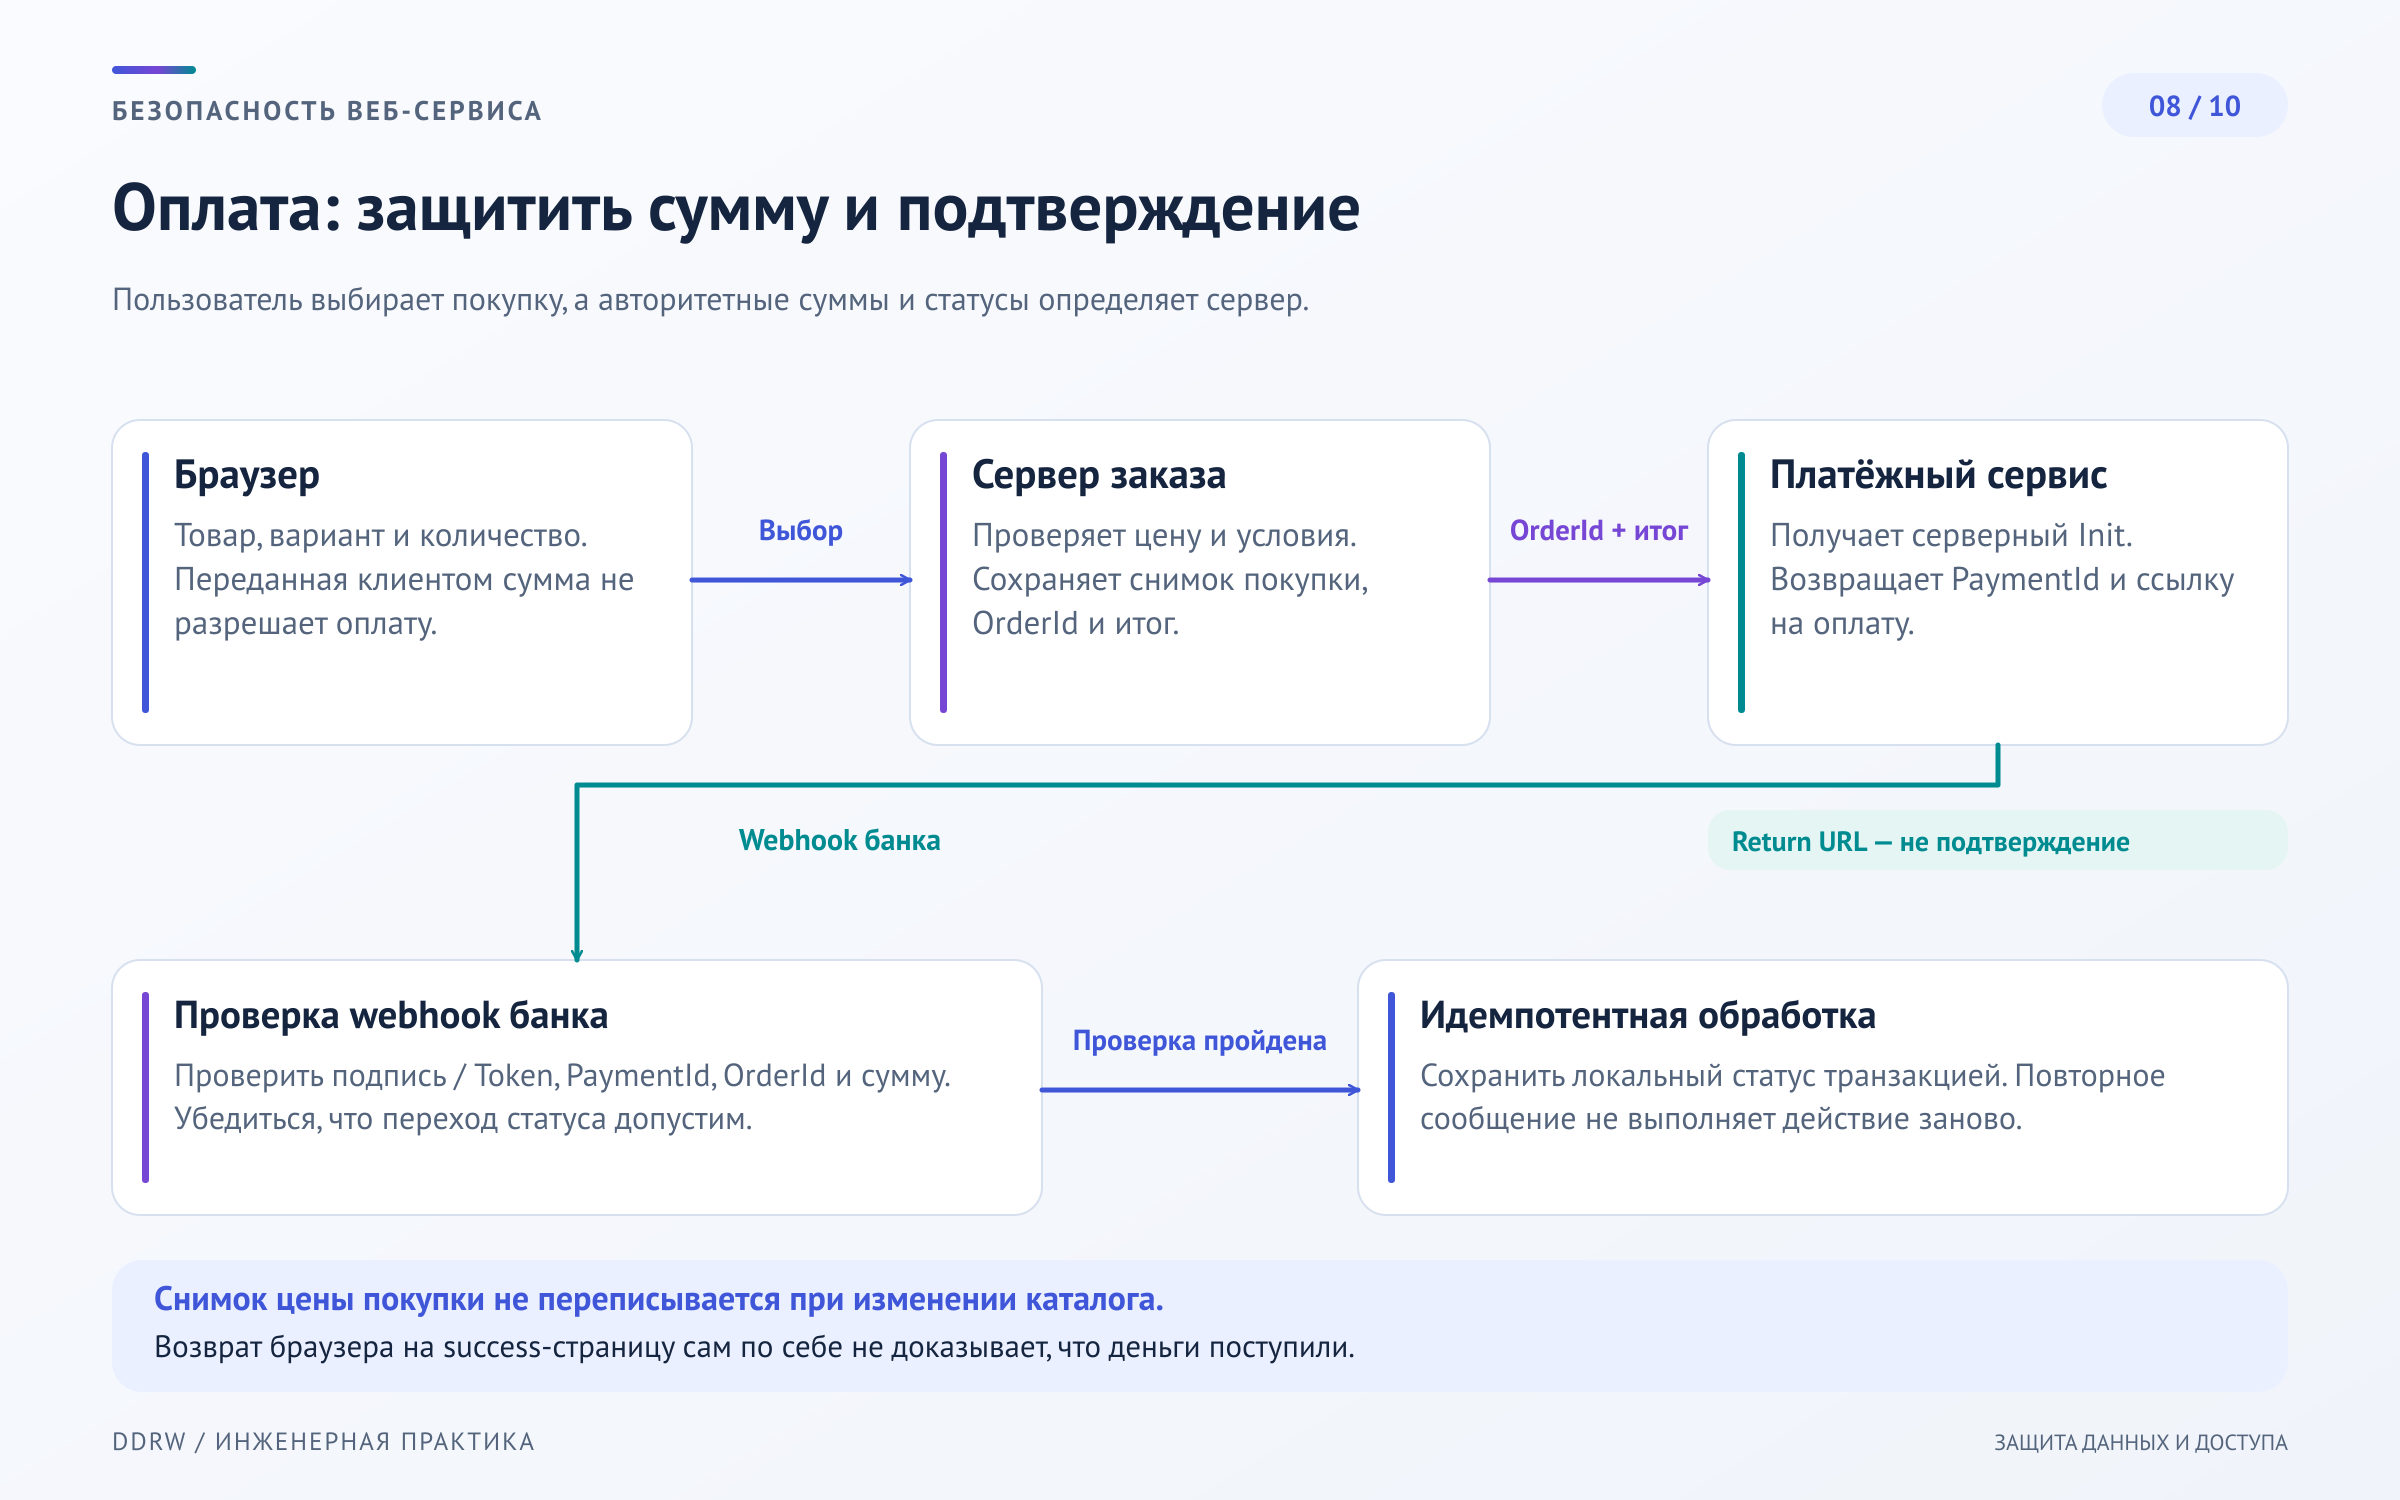Click the footer 'DDRW / ИНЖЕНЕРНАЯ ПРАКТИКА'
Image resolution: width=2400 pixels, height=1500 pixels.
coord(323,1442)
